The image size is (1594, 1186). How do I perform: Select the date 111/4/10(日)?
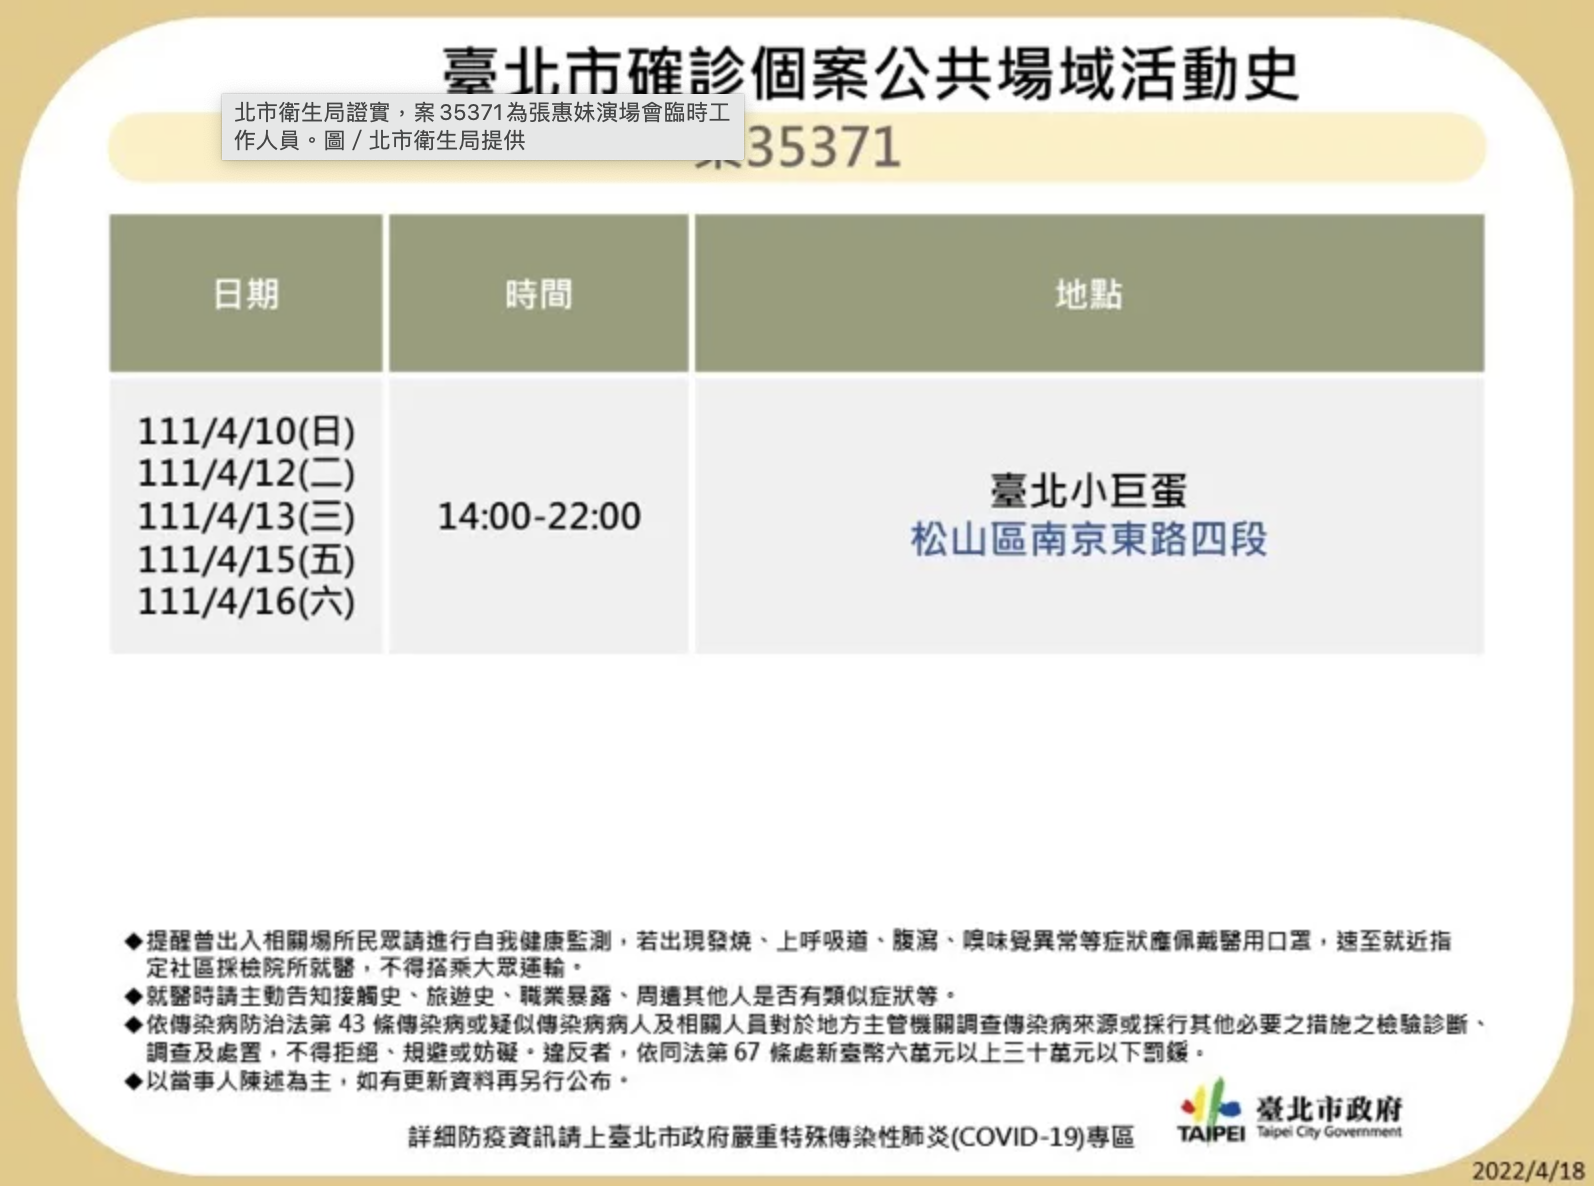click(246, 431)
